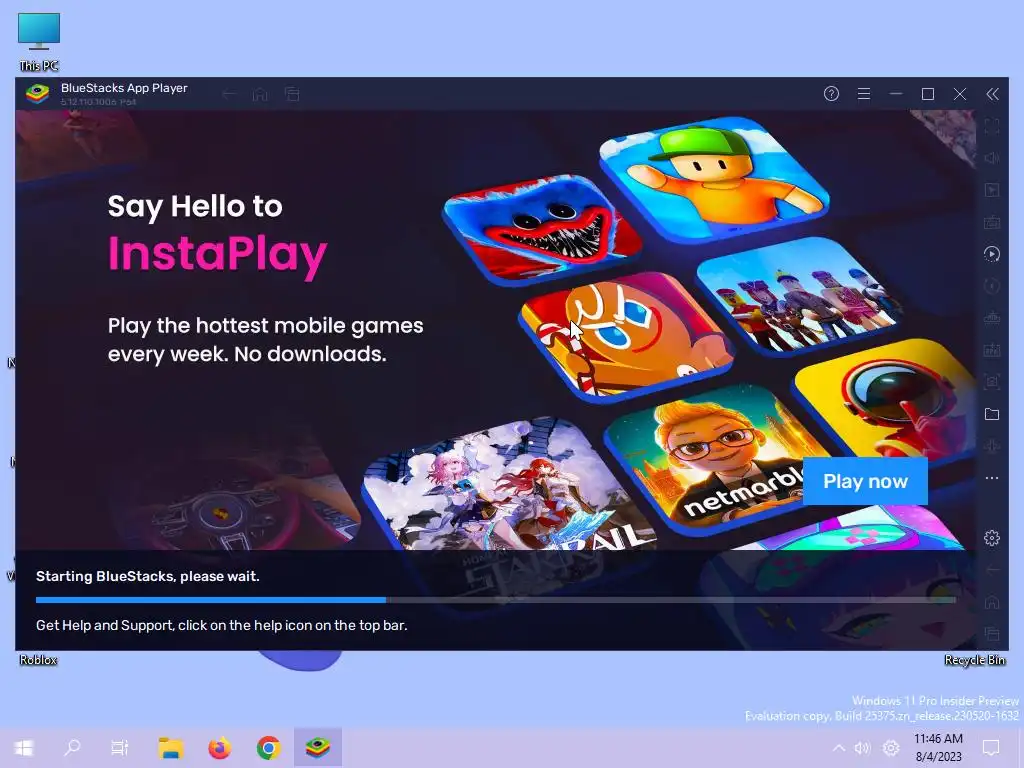Open the BlueStacks help icon

[x=831, y=94]
